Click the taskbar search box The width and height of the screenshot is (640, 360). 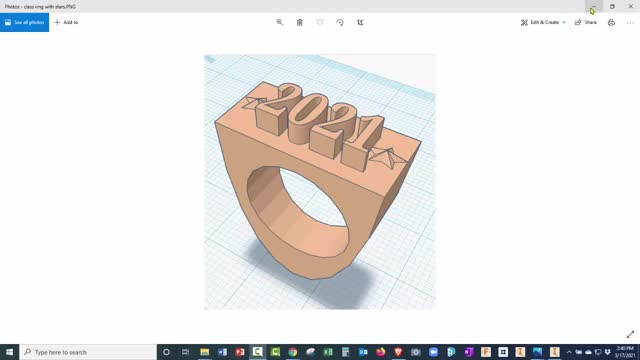pyautogui.click(x=88, y=352)
